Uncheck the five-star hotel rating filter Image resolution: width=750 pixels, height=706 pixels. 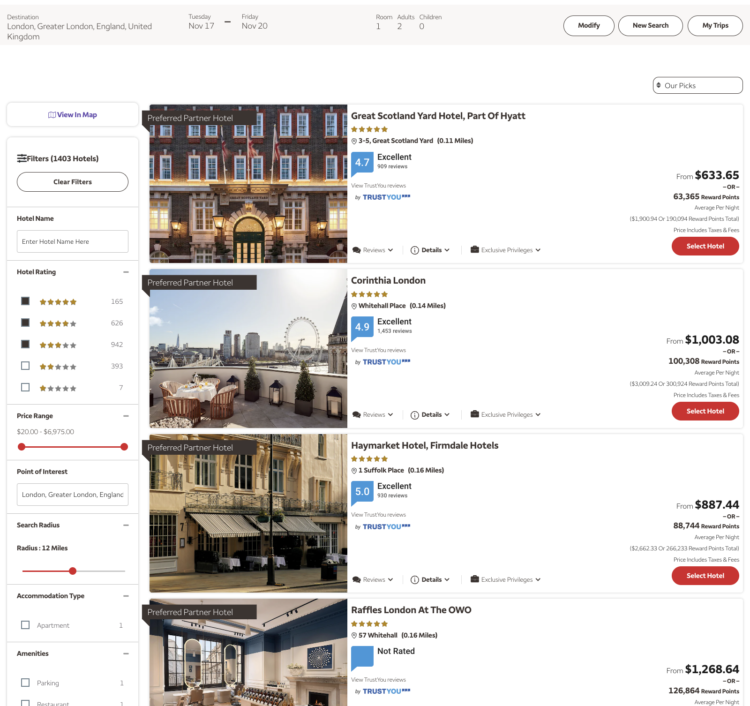pos(25,301)
